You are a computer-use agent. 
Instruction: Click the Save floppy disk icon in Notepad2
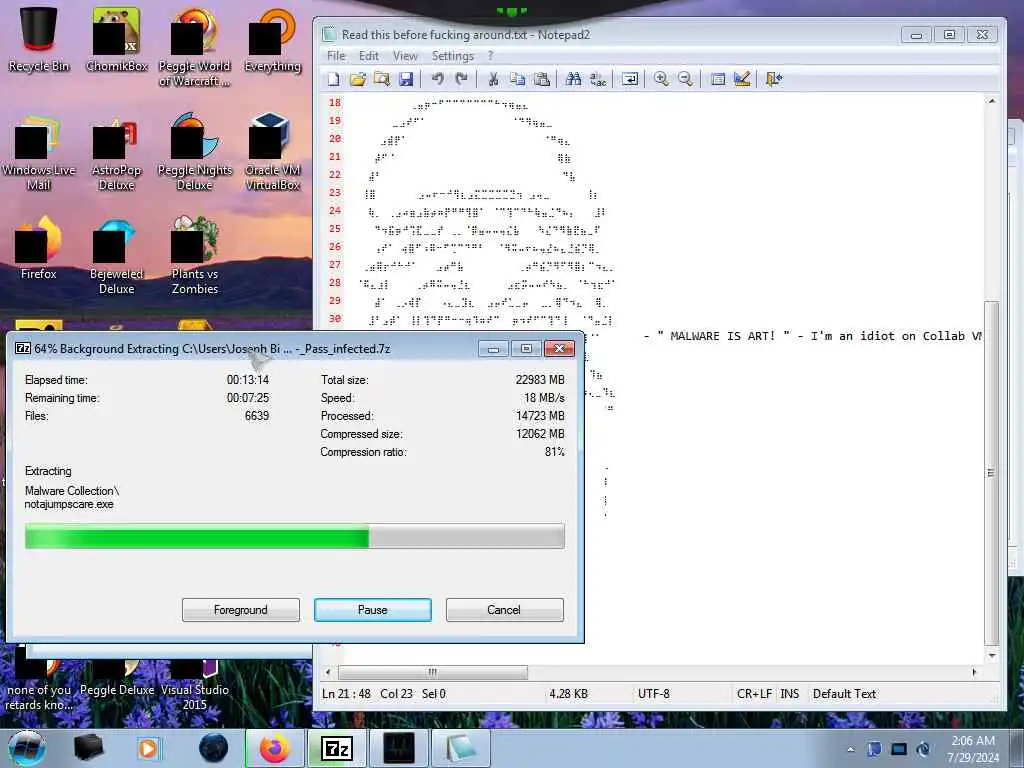pyautogui.click(x=406, y=79)
